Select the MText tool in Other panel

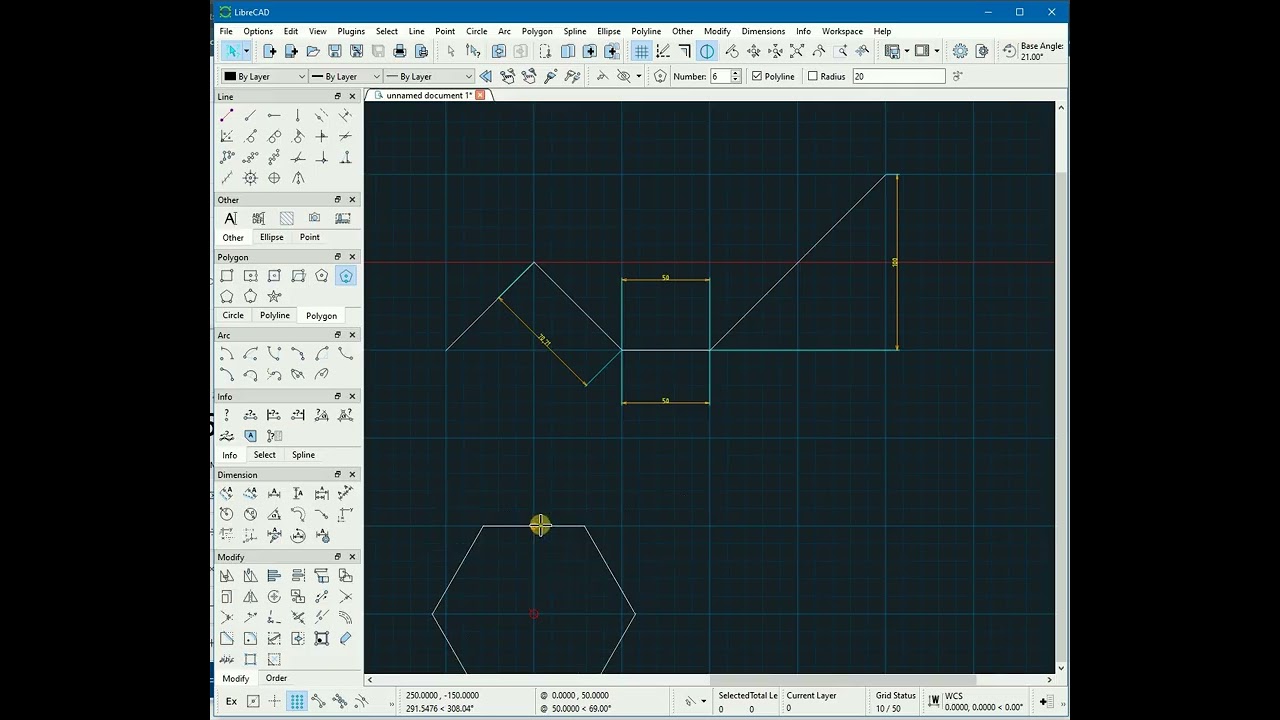tap(258, 218)
